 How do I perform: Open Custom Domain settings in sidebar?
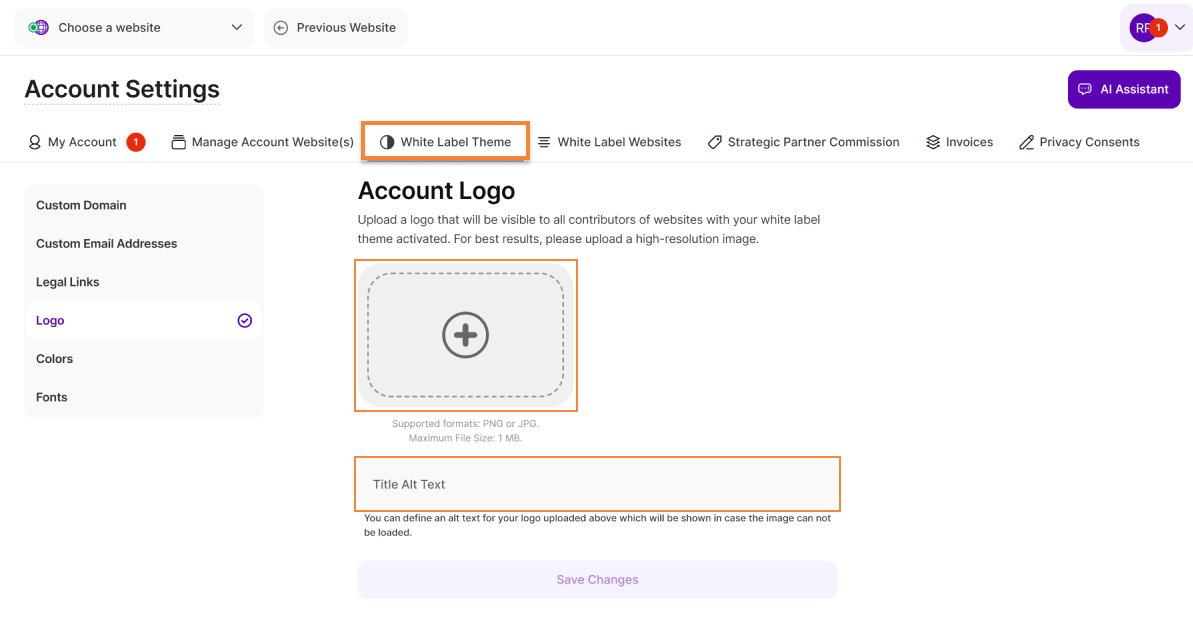point(81,205)
